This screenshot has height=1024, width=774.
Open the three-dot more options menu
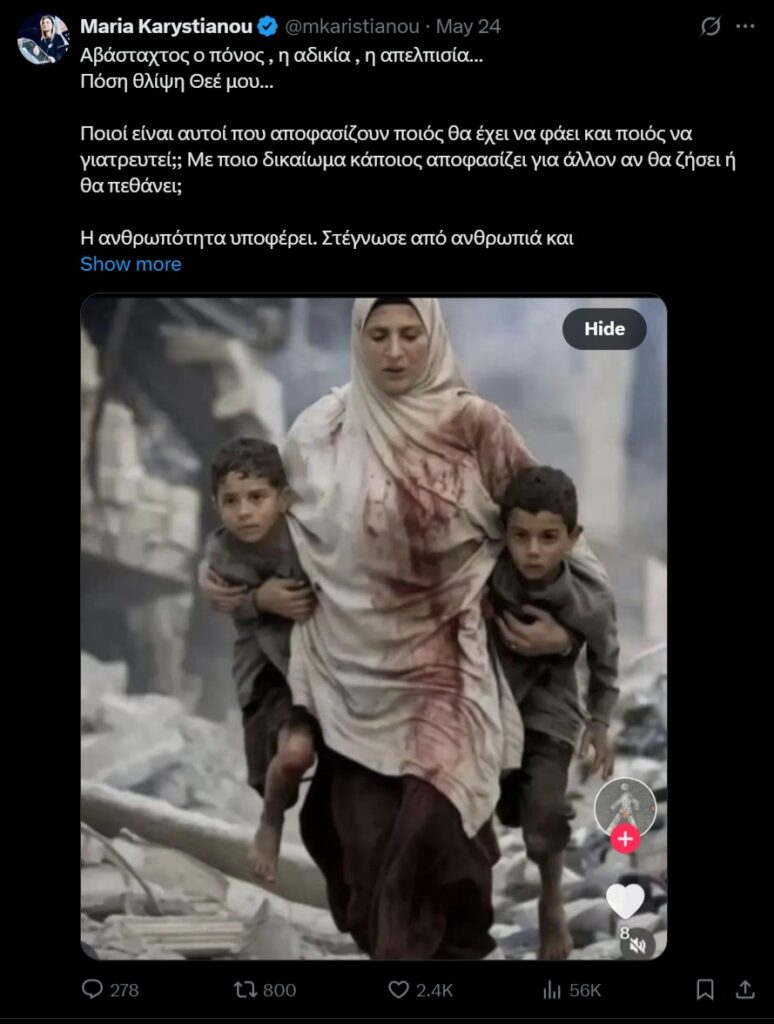point(745,26)
